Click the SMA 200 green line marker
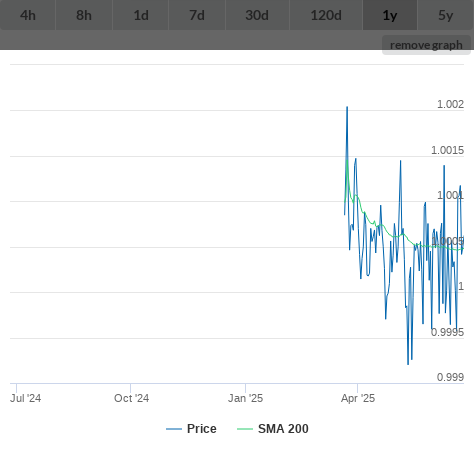This screenshot has width=474, height=455. click(x=245, y=429)
